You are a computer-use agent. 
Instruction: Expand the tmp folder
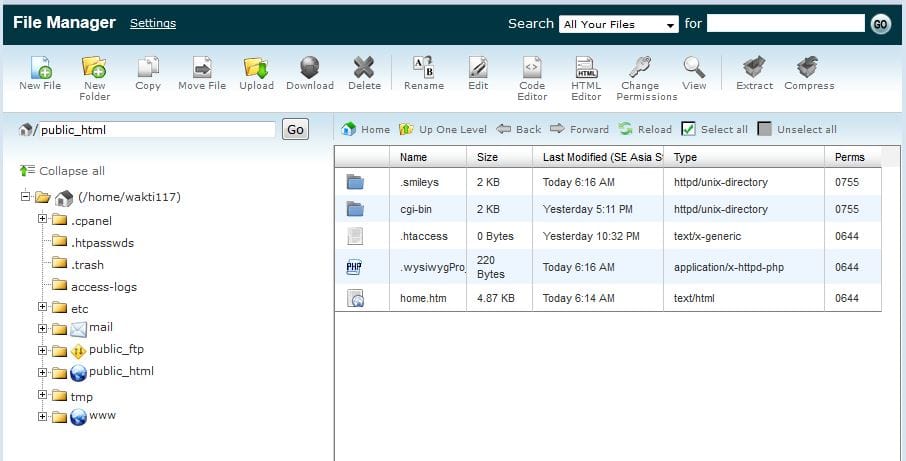tap(42, 394)
